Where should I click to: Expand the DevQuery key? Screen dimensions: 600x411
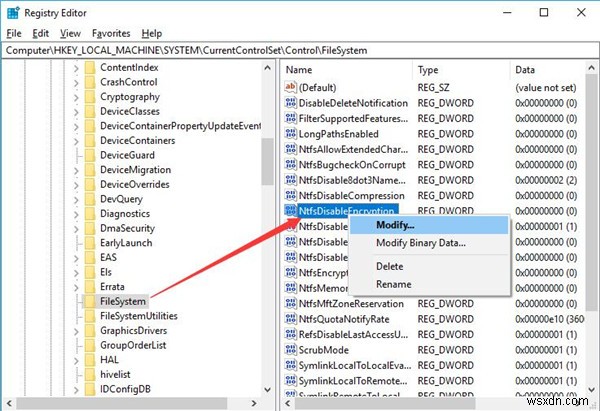(76, 199)
